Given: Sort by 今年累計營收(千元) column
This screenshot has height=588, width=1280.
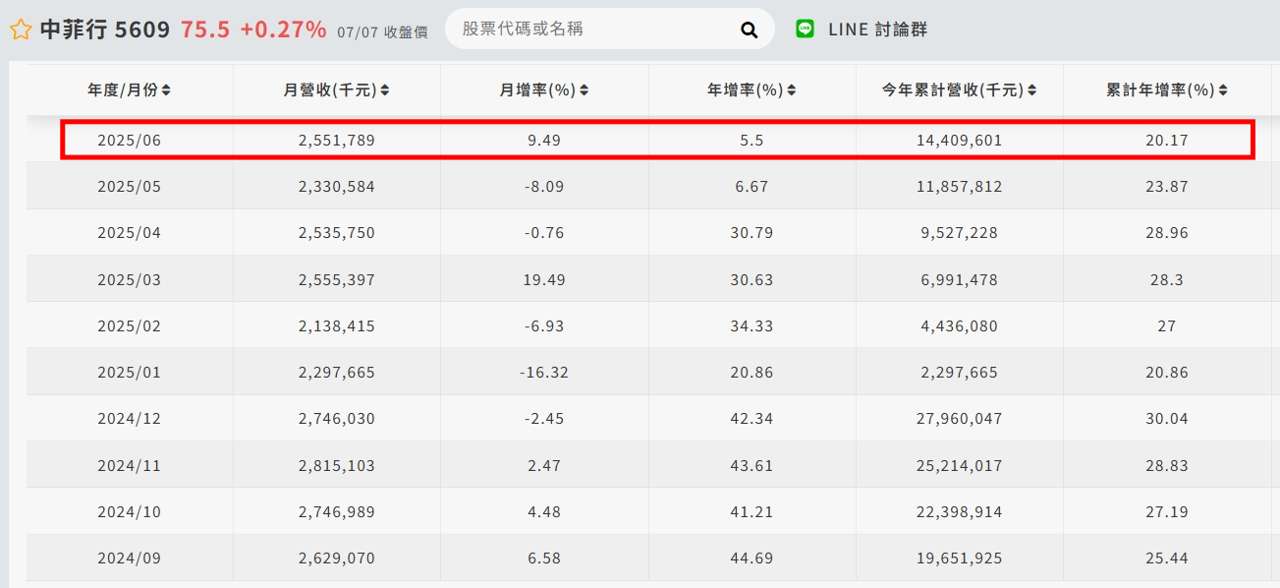Looking at the screenshot, I should point(959,90).
